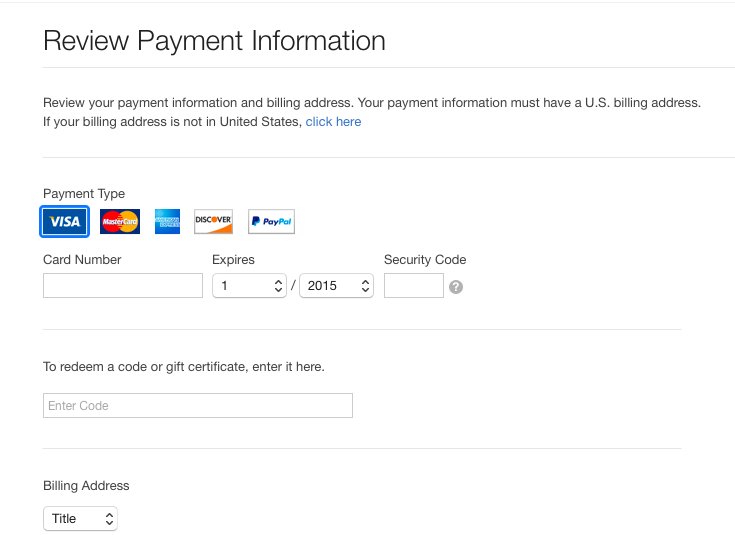Pick the American Express card icon
This screenshot has width=735, height=535.
point(167,221)
